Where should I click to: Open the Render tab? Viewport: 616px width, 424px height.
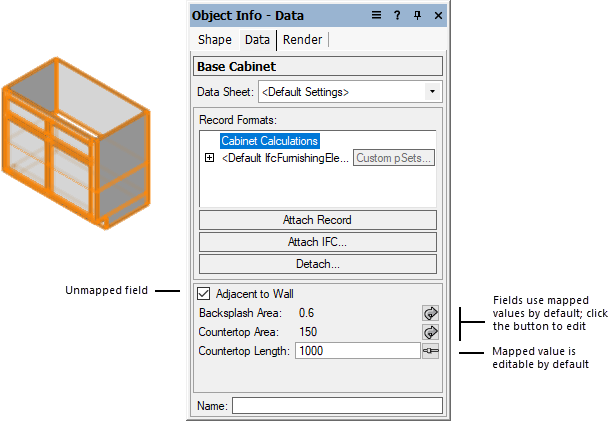click(x=302, y=40)
